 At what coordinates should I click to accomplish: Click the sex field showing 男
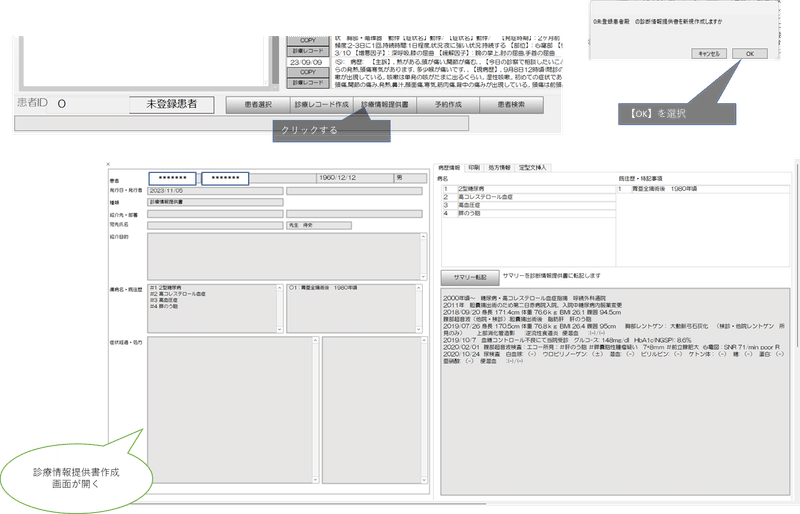(x=411, y=178)
